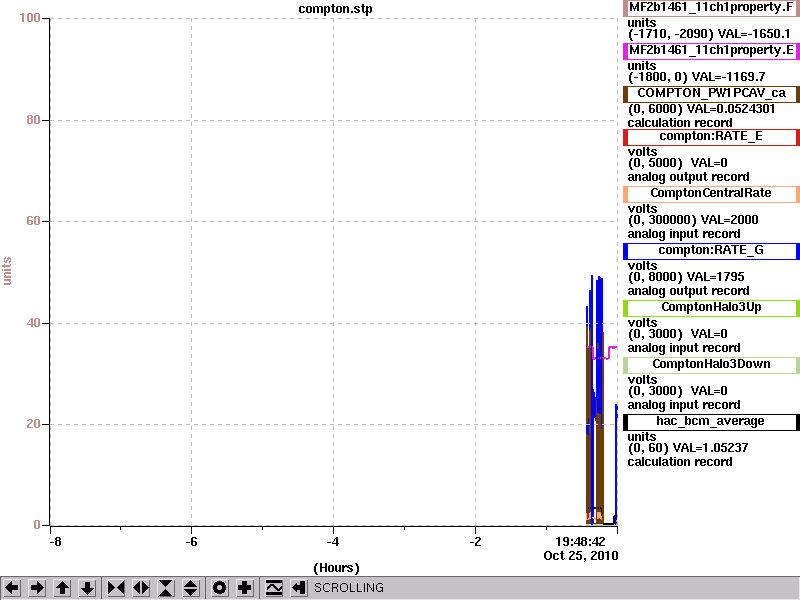The width and height of the screenshot is (800, 600).
Task: Click the VAL=-1650.1 reading for property.F
Action: click(754, 34)
